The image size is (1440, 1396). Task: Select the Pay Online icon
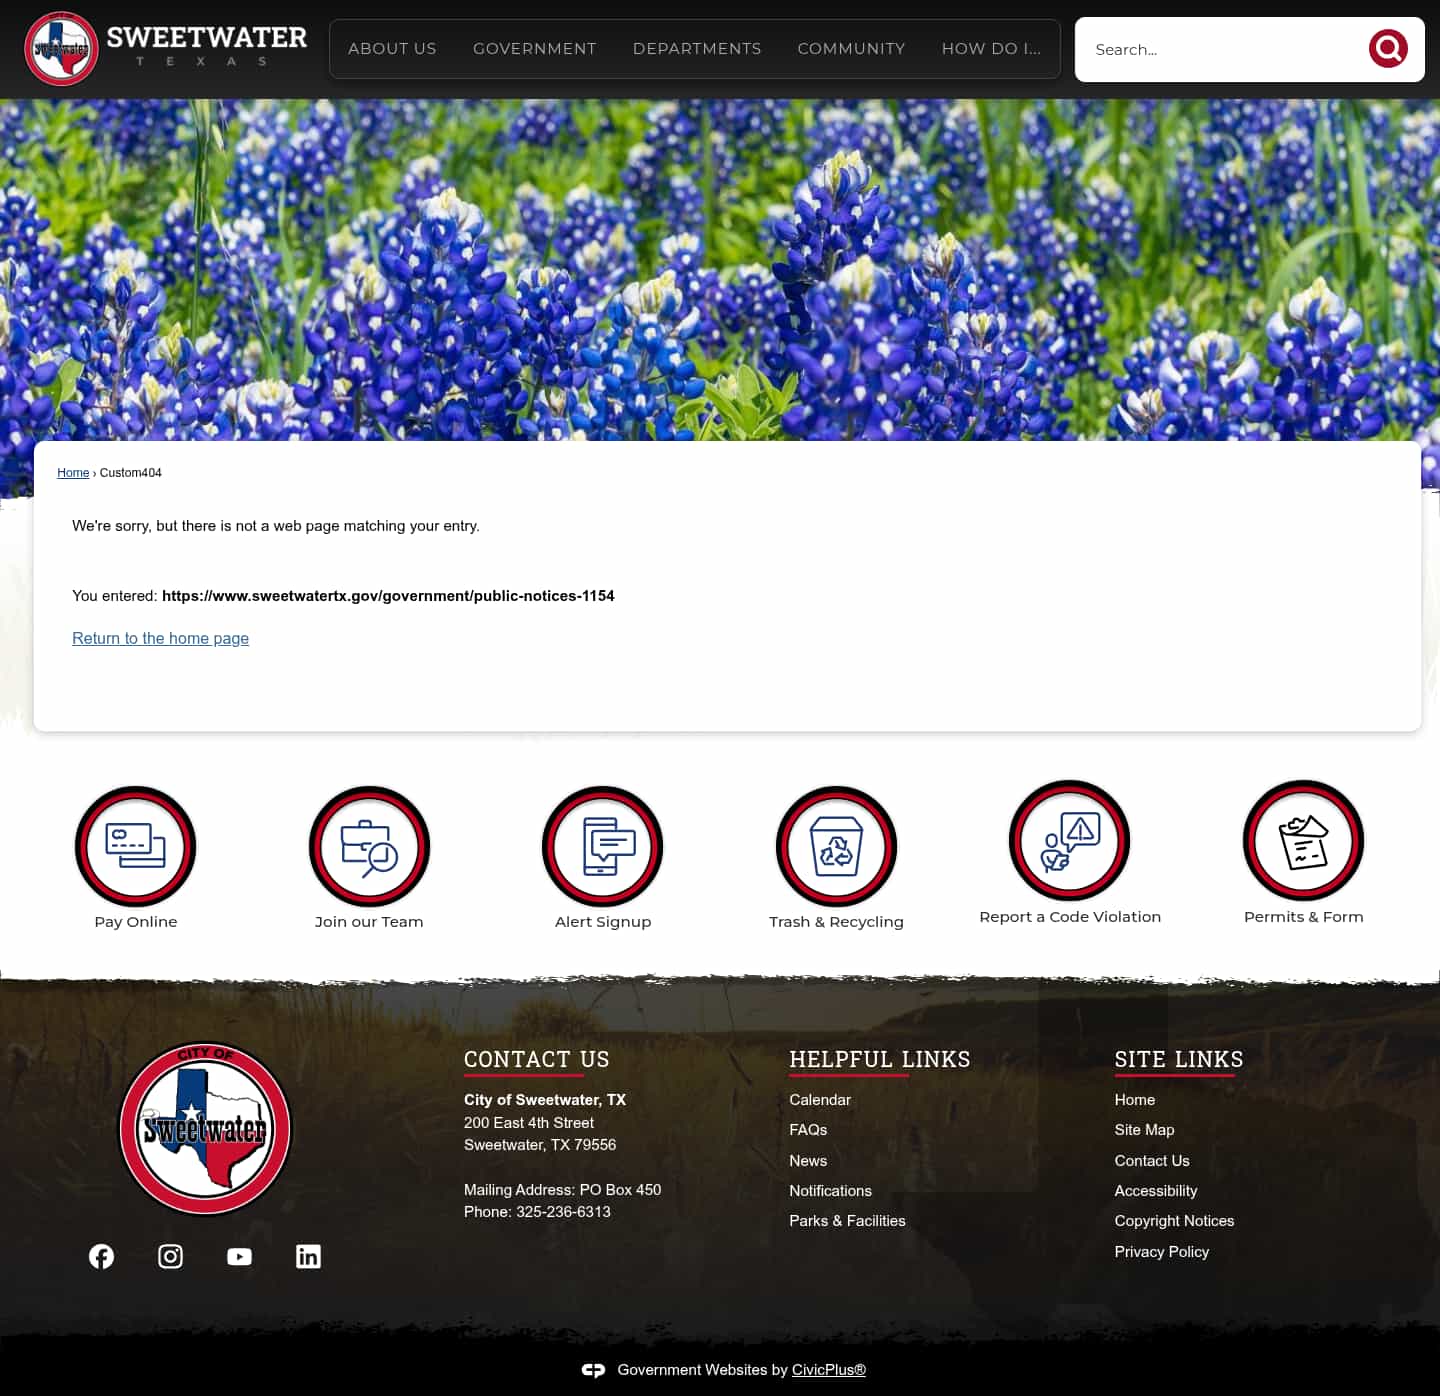(135, 846)
